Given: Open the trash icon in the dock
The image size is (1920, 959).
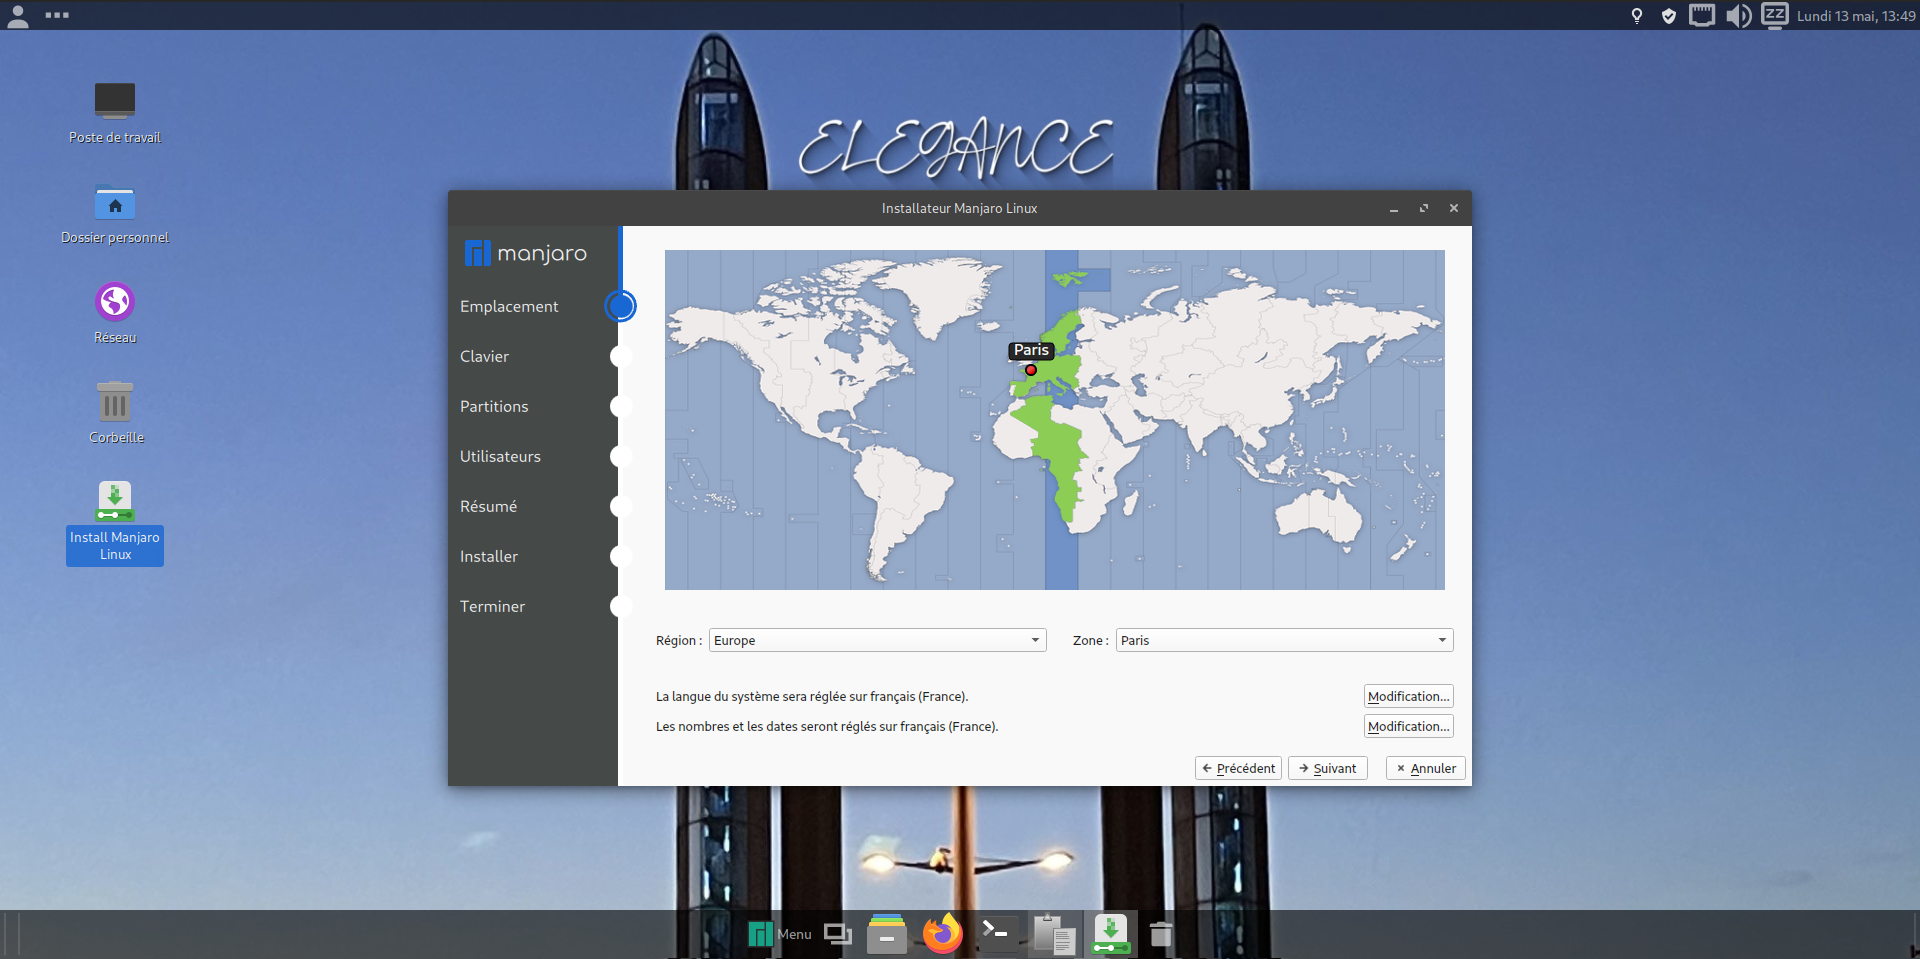Looking at the screenshot, I should point(1161,934).
